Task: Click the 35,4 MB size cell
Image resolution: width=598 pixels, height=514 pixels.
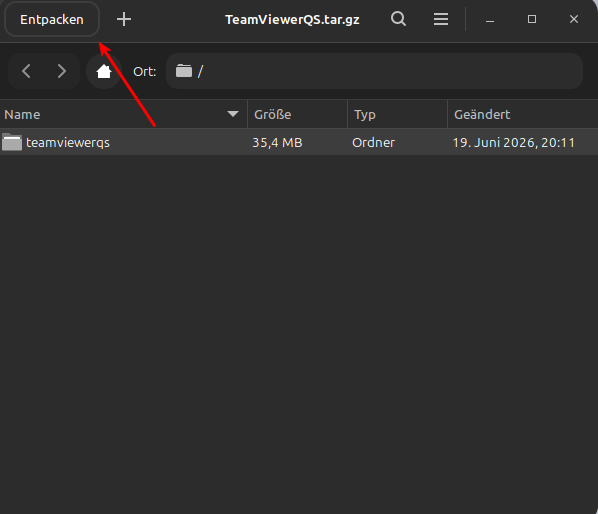Action: tap(277, 143)
